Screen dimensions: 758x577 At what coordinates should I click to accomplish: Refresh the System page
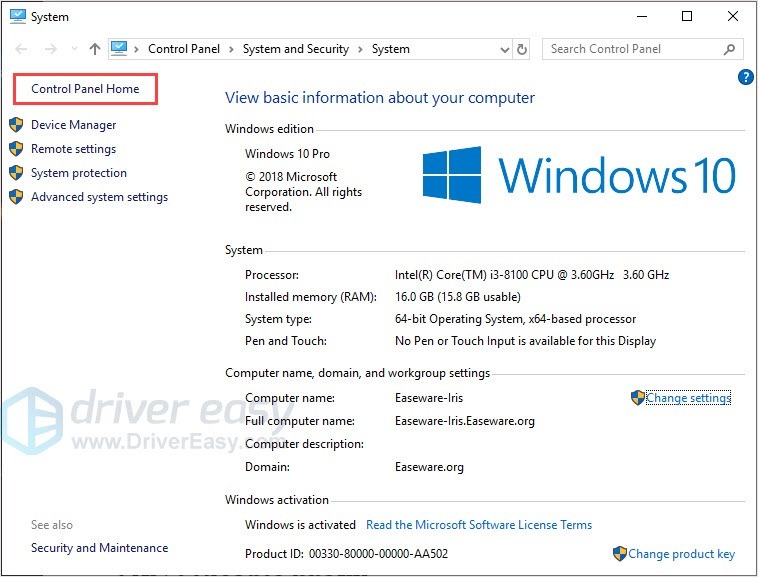(522, 49)
